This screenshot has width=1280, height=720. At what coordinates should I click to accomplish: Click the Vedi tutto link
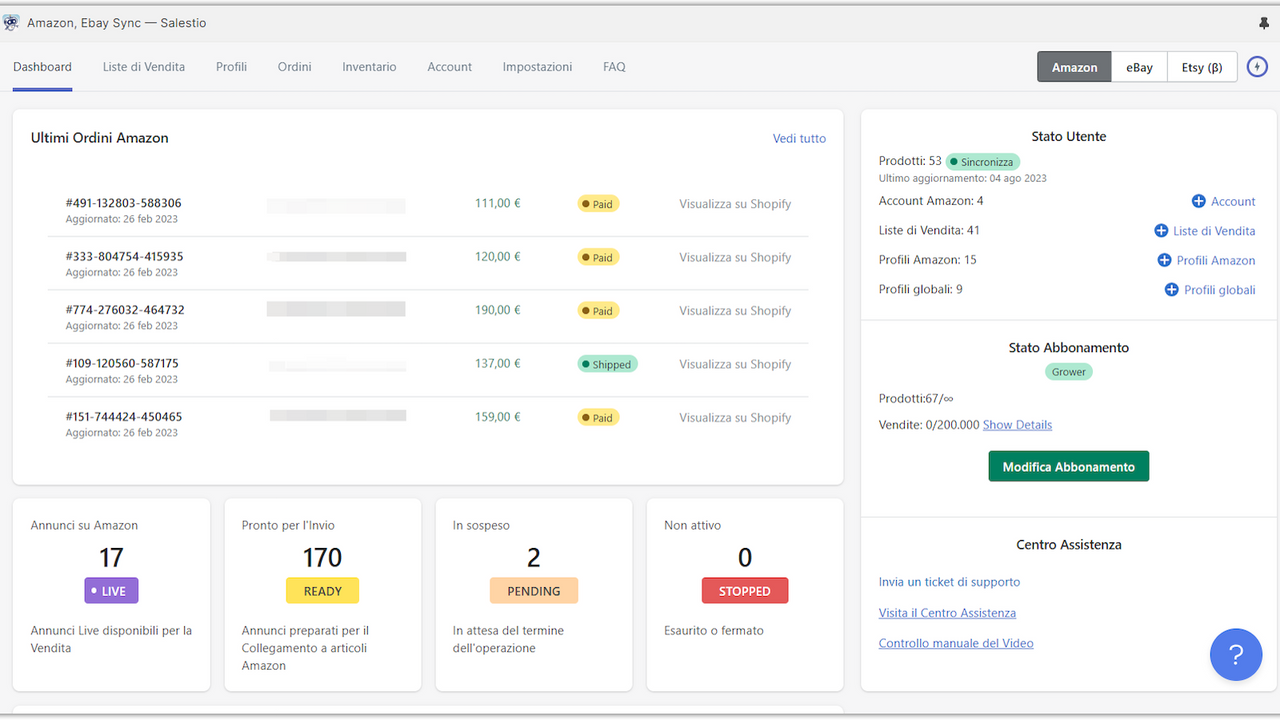[x=799, y=139]
